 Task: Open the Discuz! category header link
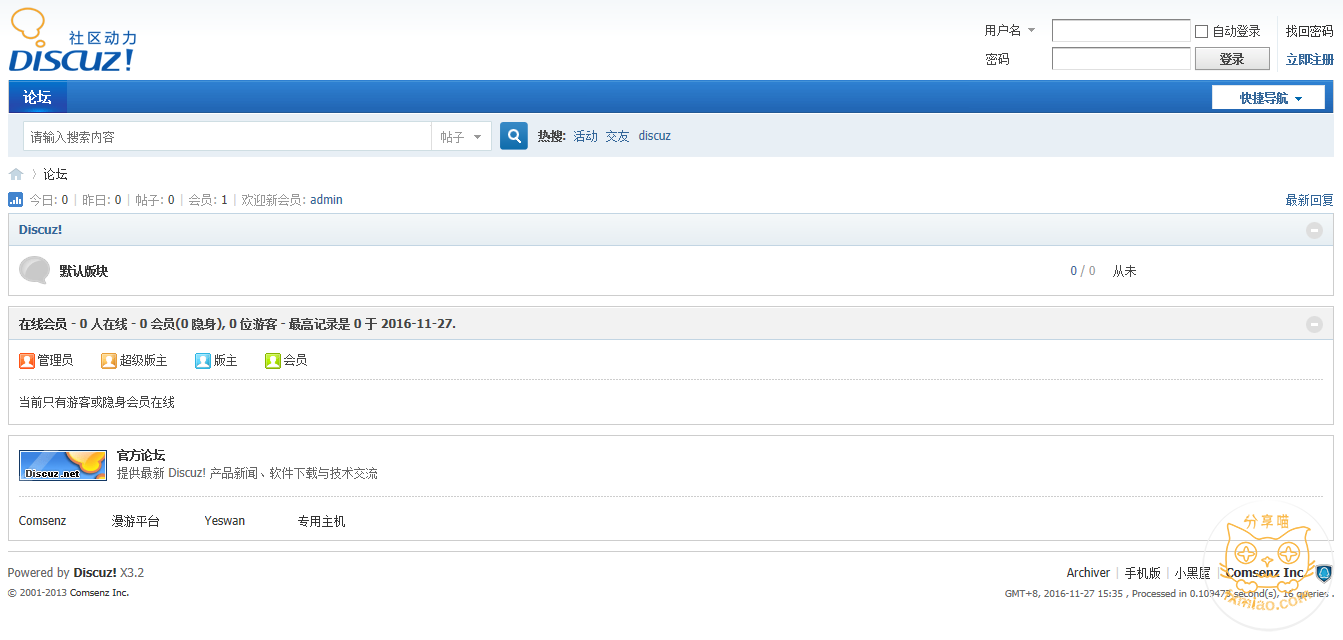[x=40, y=230]
